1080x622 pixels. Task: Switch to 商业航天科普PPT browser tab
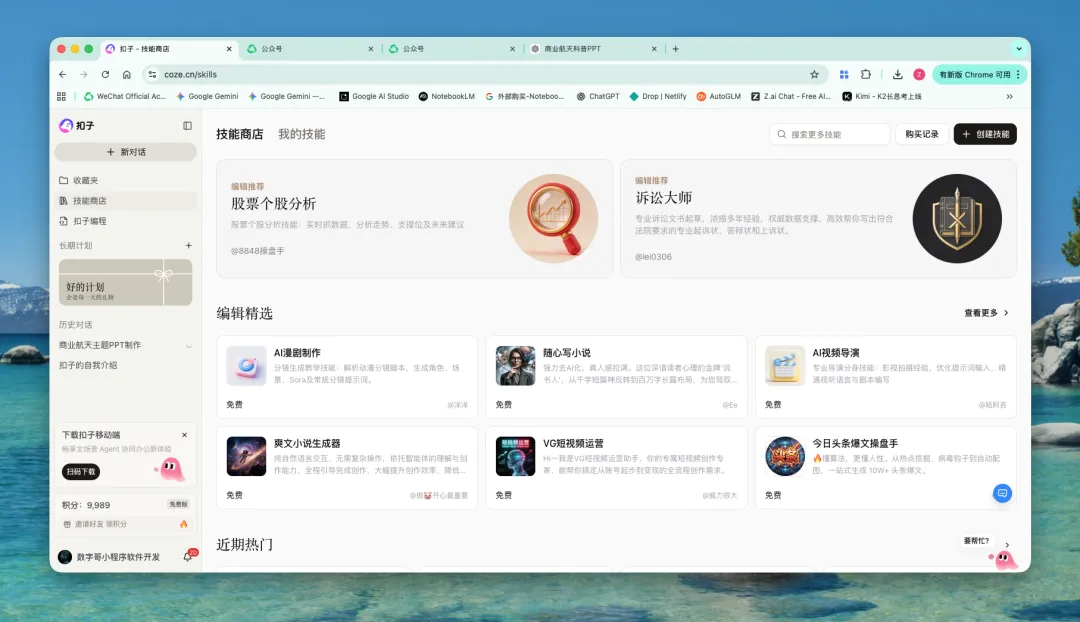(x=592, y=49)
